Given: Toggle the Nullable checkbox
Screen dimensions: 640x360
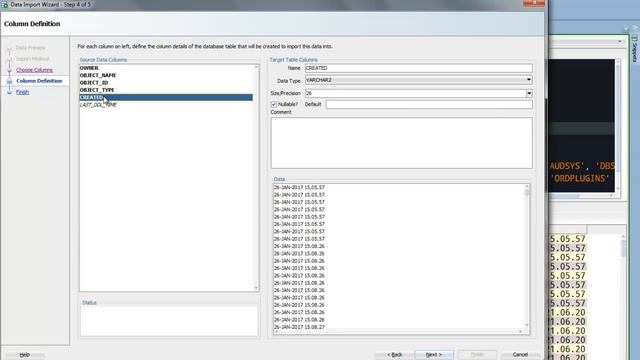Looking at the screenshot, I should pos(274,104).
